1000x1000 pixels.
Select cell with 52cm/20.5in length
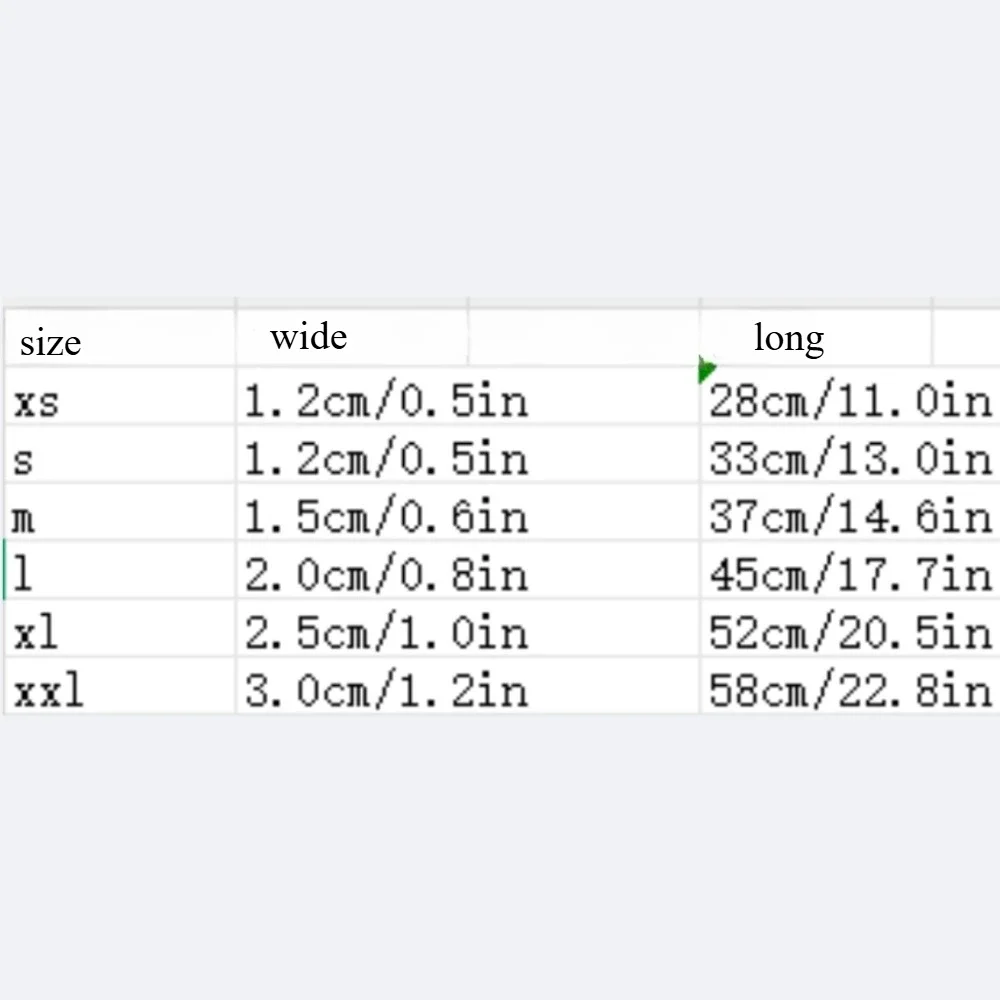point(850,632)
